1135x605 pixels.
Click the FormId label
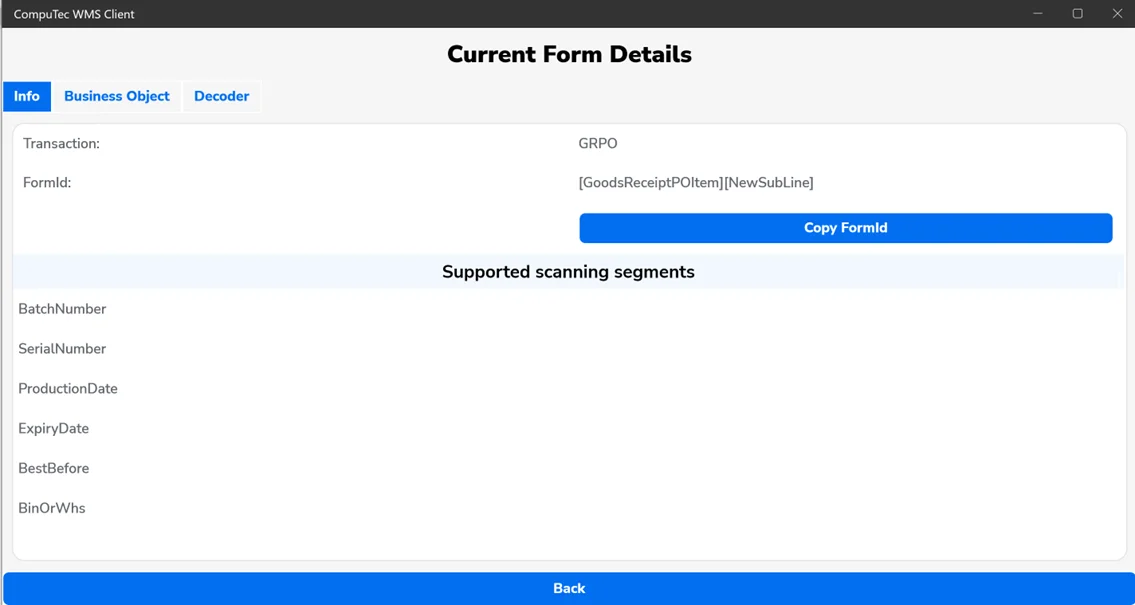point(47,182)
